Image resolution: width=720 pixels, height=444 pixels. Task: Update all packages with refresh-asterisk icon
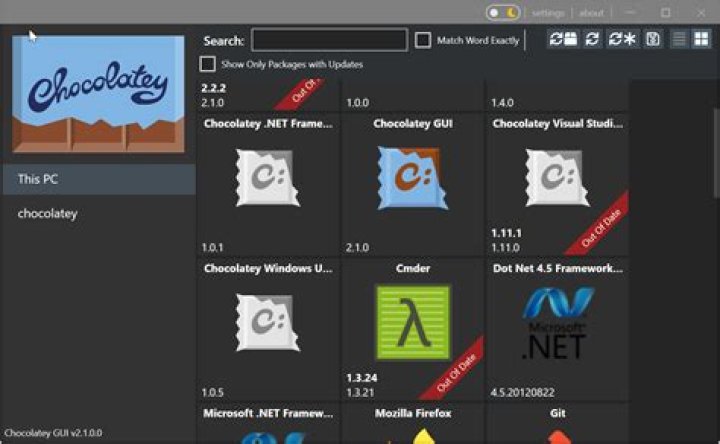point(622,39)
